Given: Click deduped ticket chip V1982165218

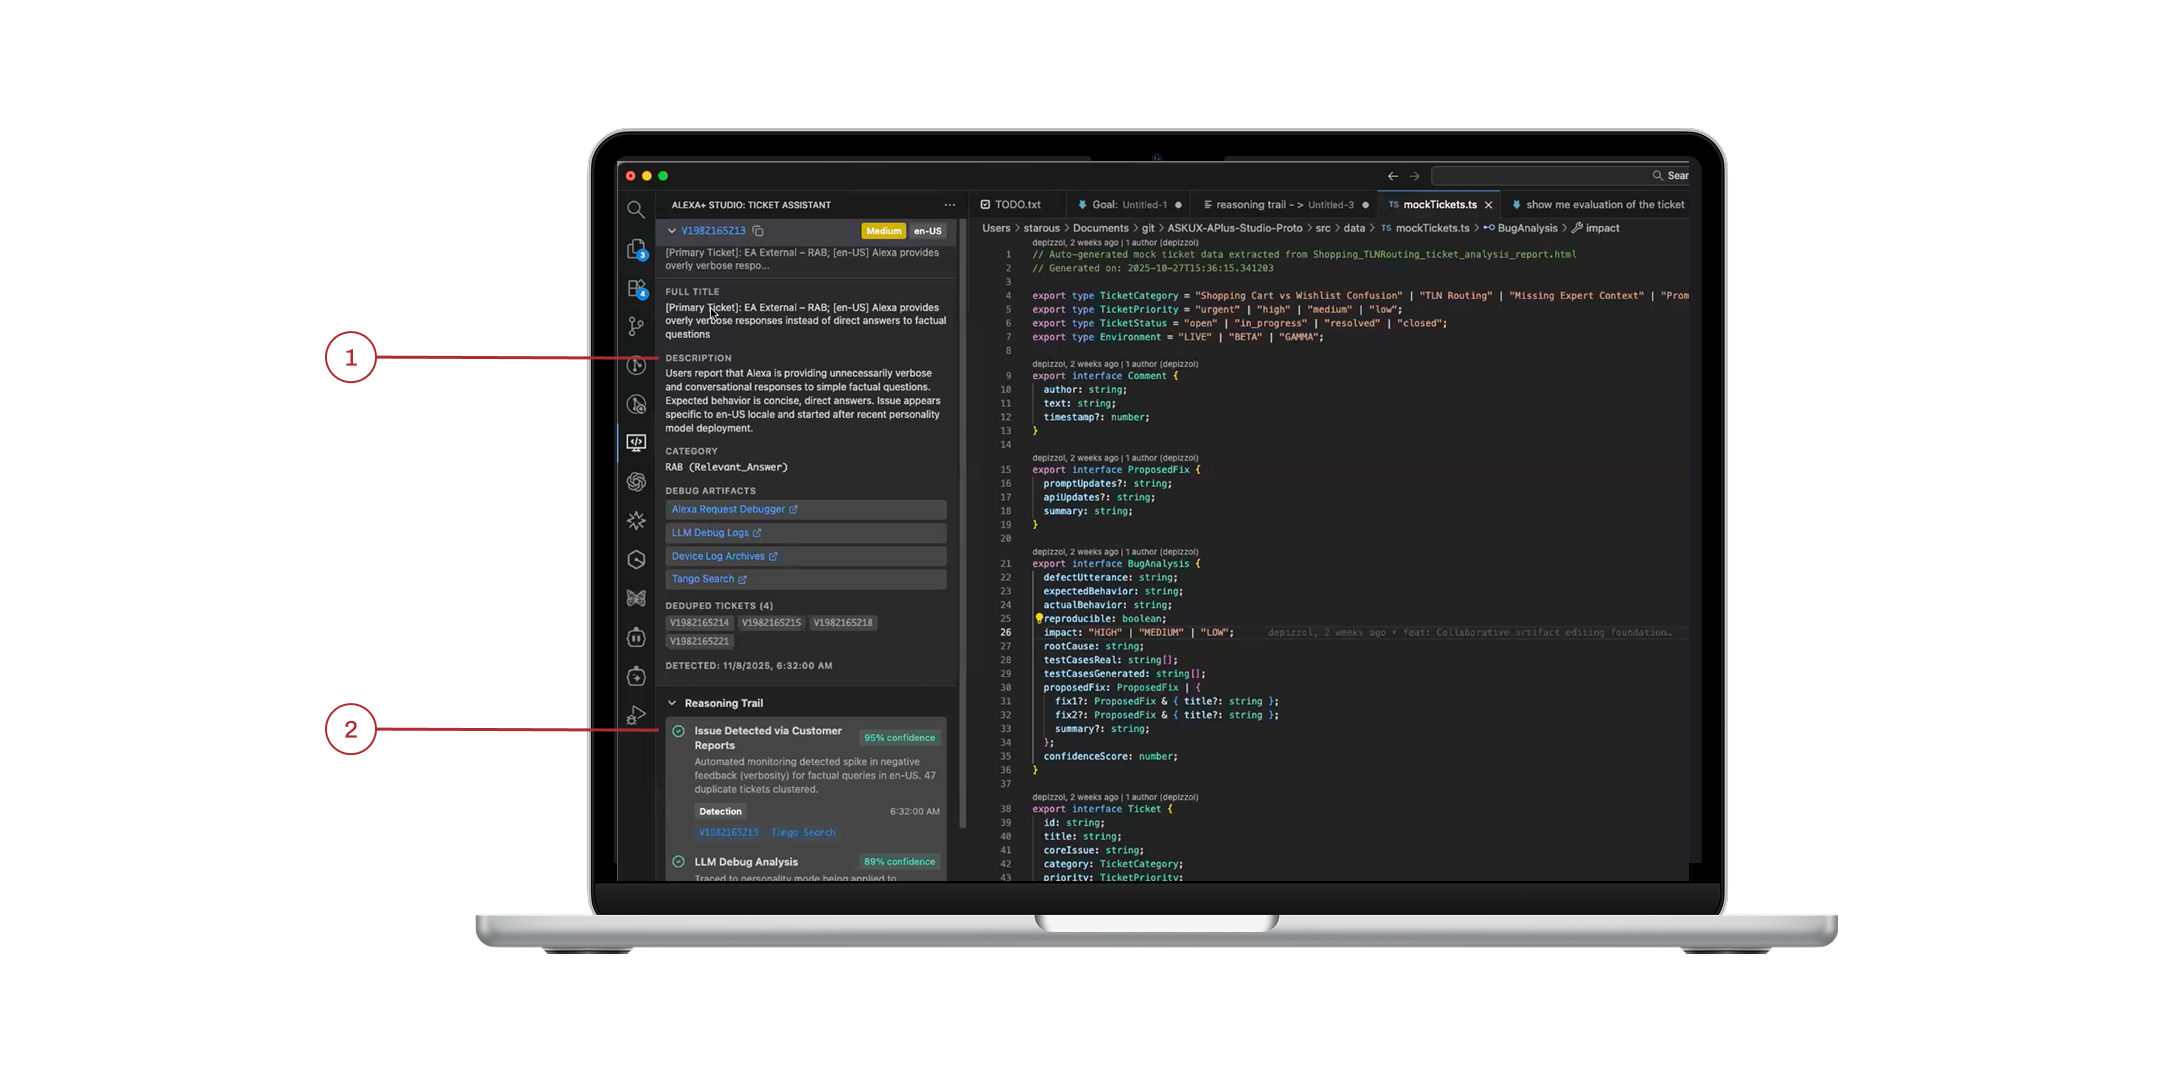Looking at the screenshot, I should pos(843,623).
